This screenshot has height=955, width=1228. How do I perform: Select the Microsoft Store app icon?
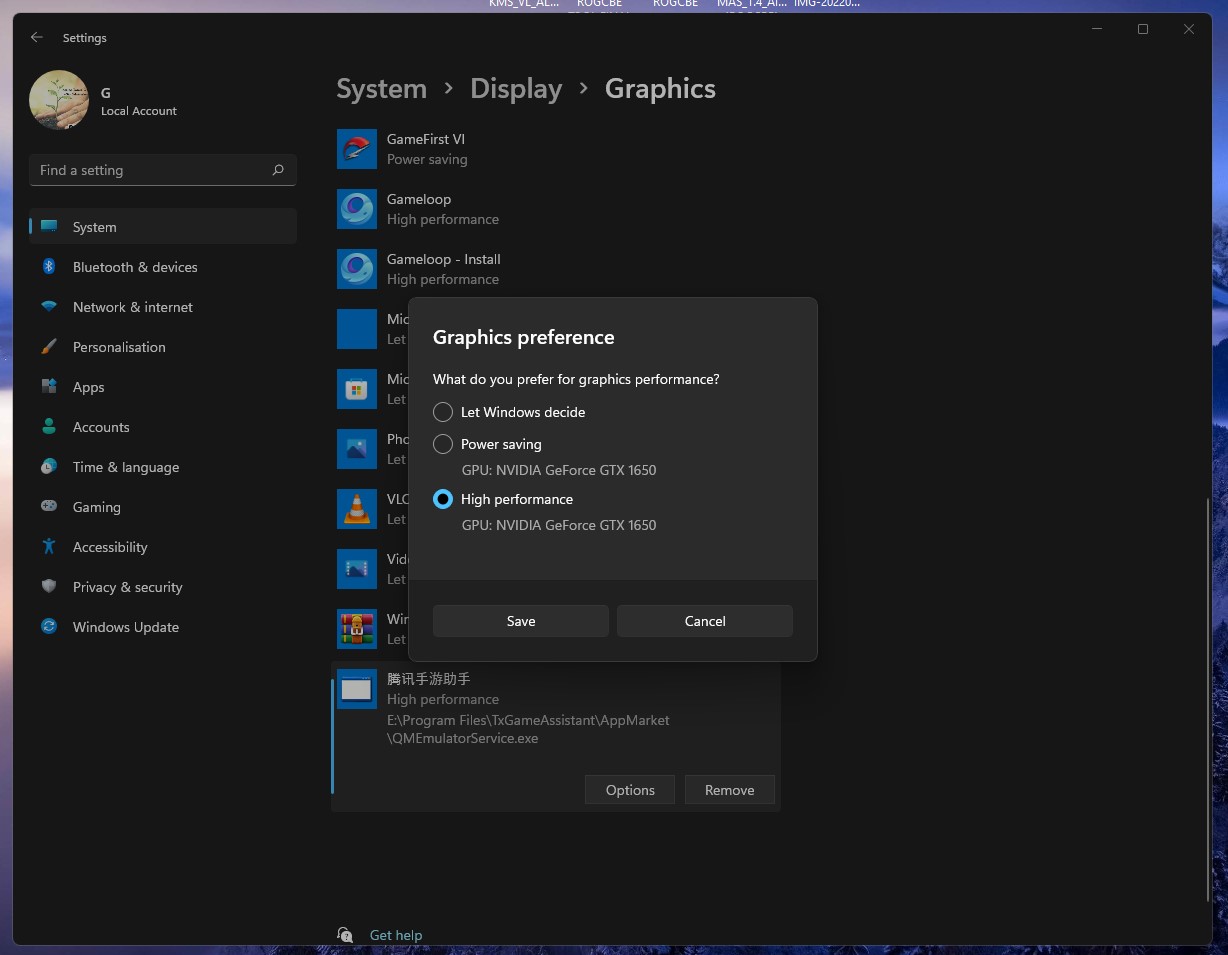[x=357, y=389]
